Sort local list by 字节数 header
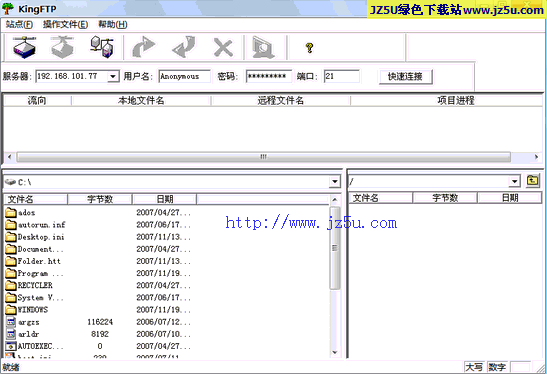 (100, 199)
